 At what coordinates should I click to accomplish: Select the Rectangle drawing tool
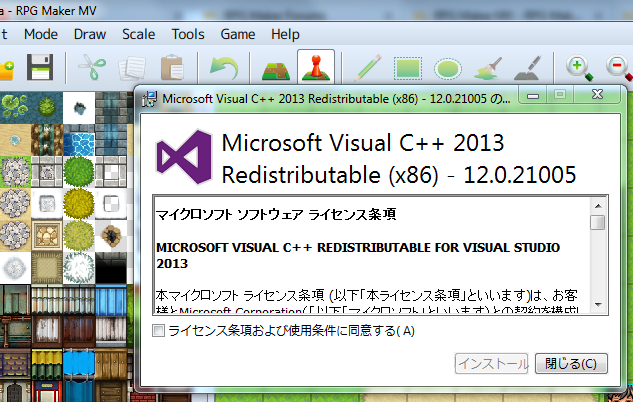pyautogui.click(x=408, y=68)
